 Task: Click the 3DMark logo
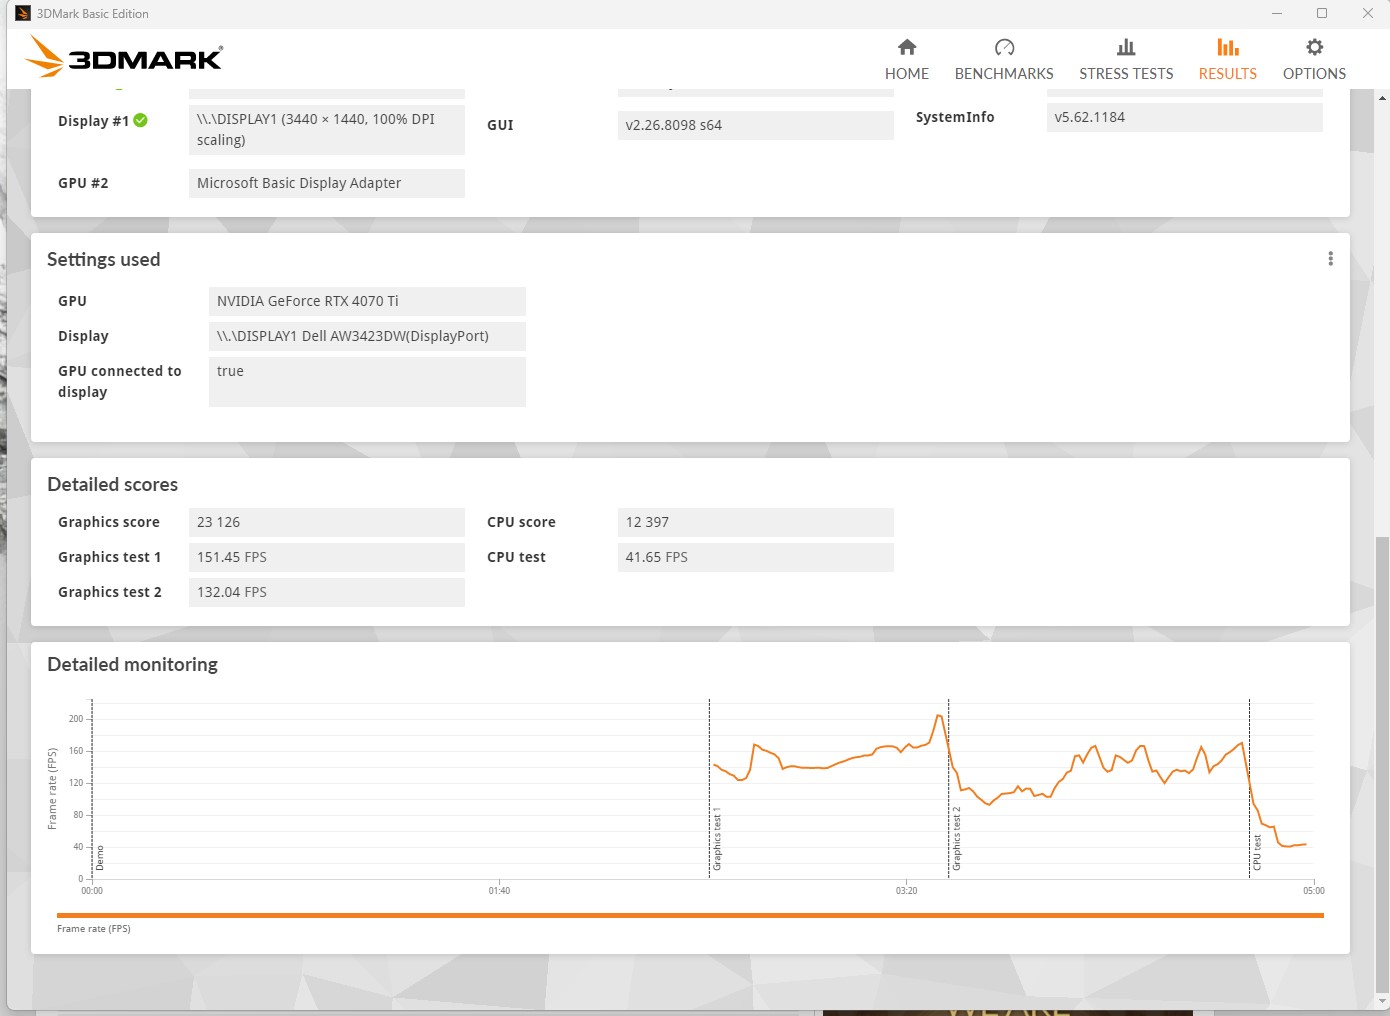[x=124, y=57]
